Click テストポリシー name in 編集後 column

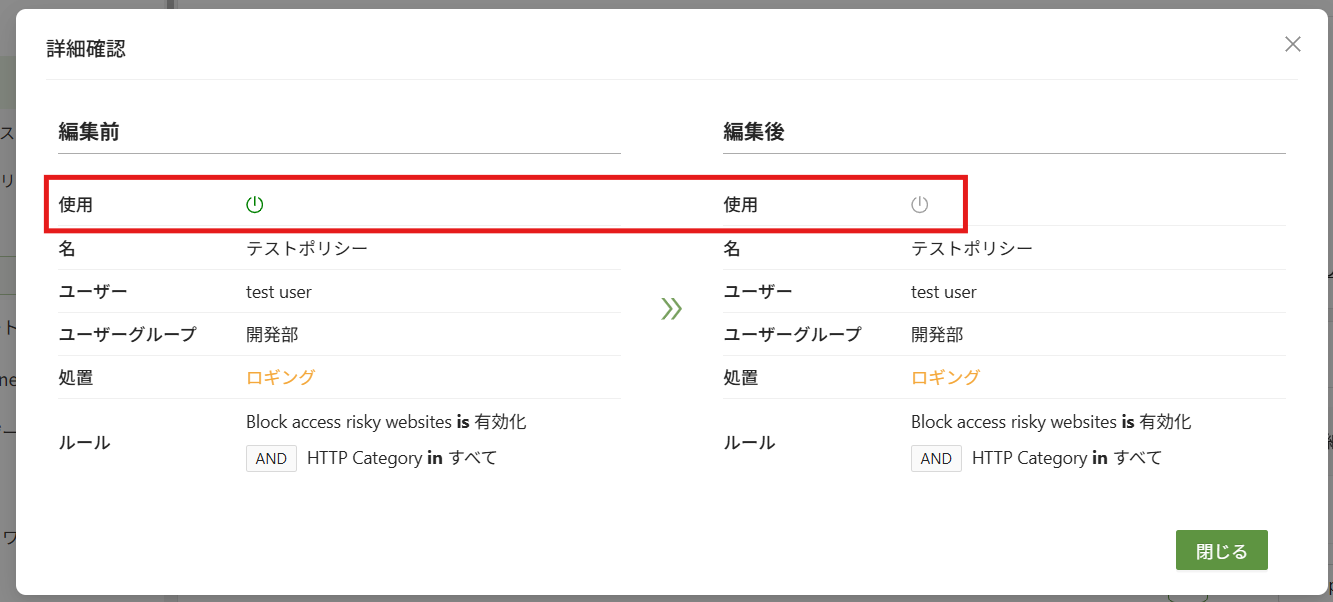[972, 248]
